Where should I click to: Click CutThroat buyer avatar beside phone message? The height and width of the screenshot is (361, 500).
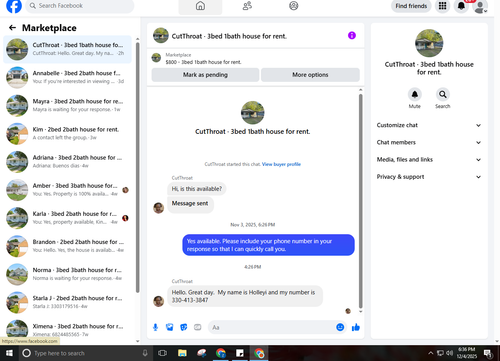point(158,301)
